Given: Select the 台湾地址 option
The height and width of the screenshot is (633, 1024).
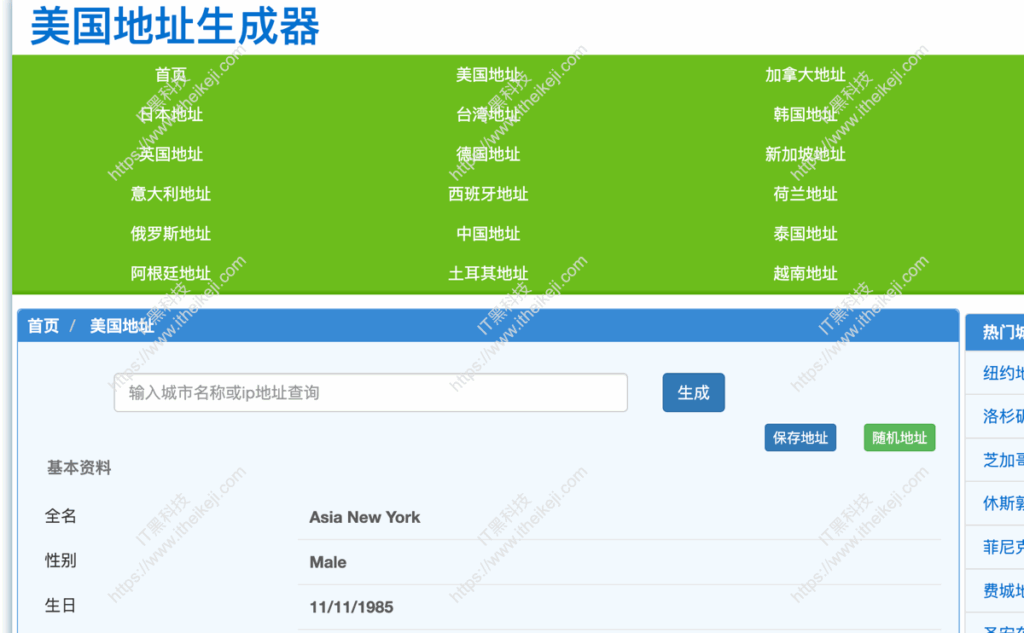Looking at the screenshot, I should [x=487, y=114].
